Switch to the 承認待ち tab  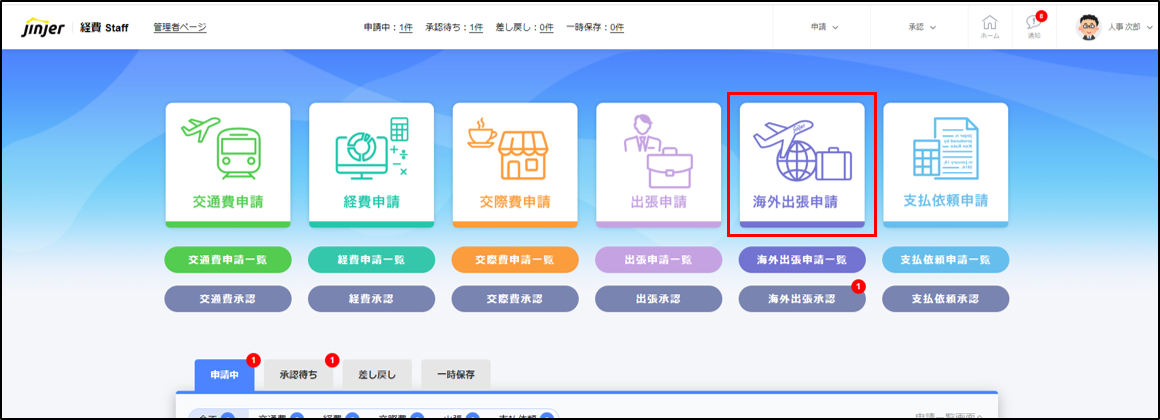pyautogui.click(x=298, y=374)
